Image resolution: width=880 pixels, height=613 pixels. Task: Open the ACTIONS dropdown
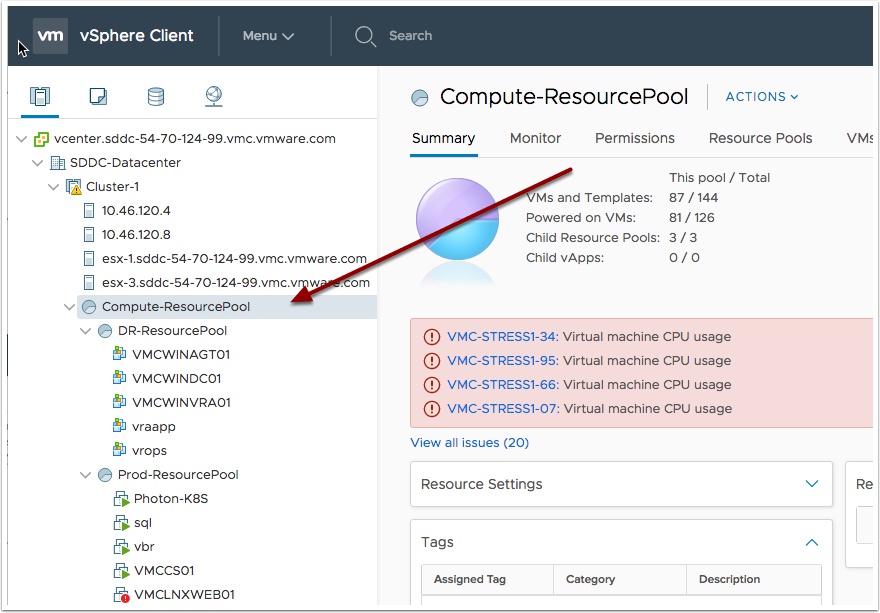tap(762, 97)
